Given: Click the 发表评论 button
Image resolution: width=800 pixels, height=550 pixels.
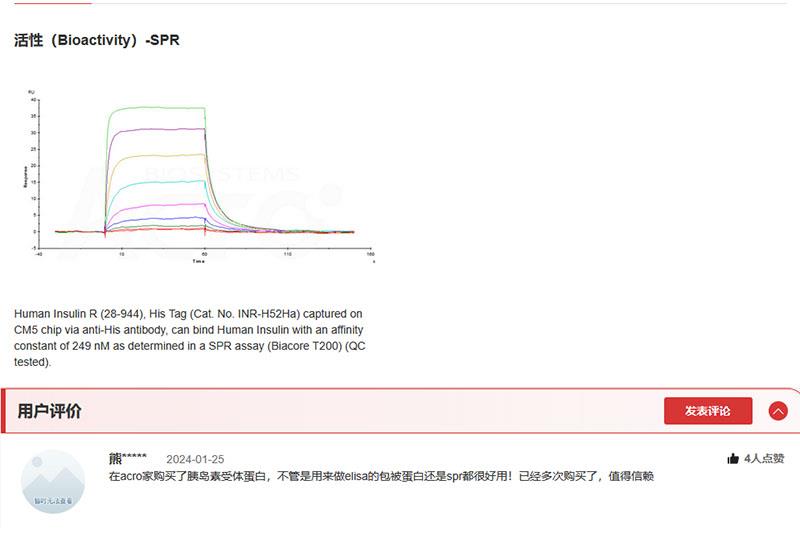Looking at the screenshot, I should point(707,411).
